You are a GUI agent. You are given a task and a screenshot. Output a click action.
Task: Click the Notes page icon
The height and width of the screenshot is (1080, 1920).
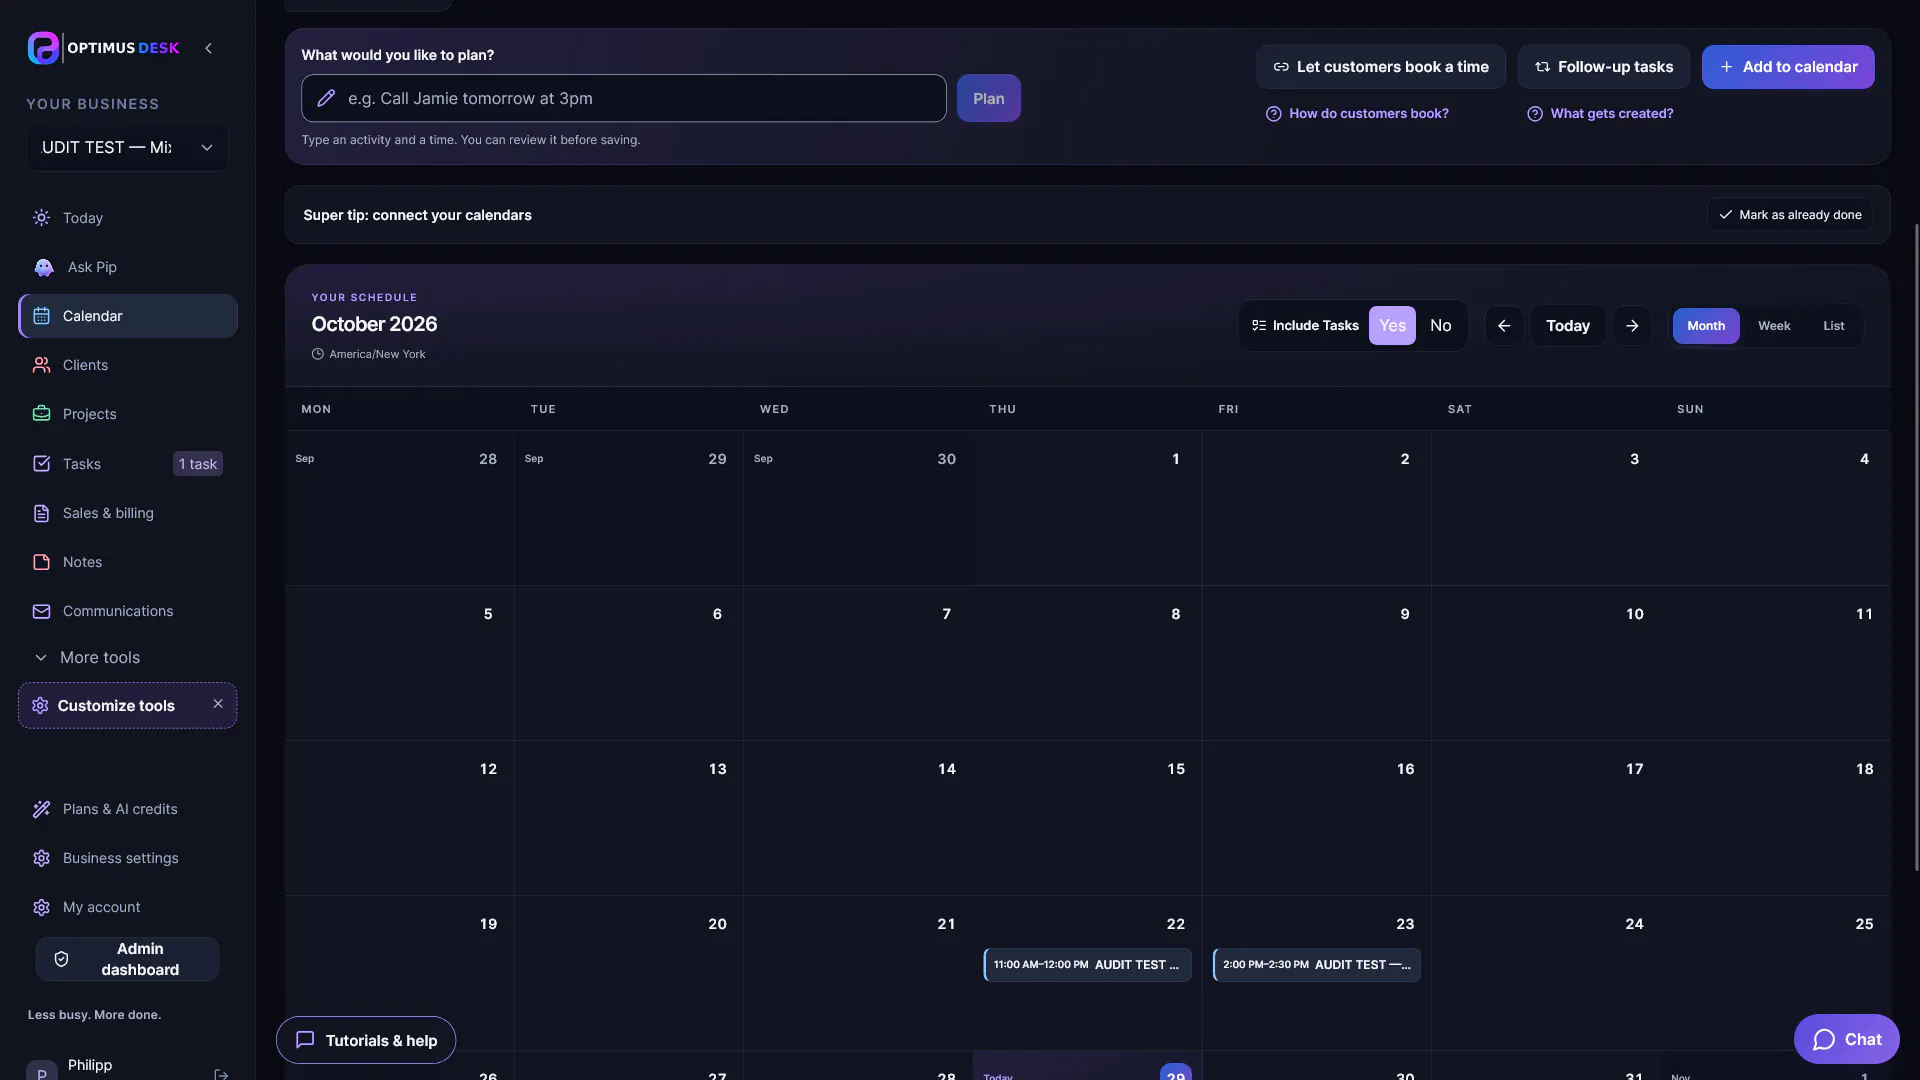click(x=41, y=562)
